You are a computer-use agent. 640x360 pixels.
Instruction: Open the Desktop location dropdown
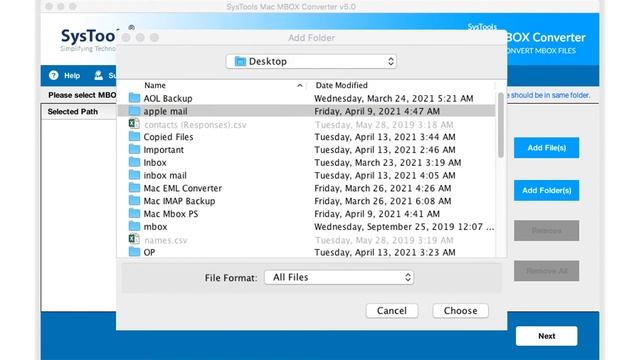pos(311,61)
